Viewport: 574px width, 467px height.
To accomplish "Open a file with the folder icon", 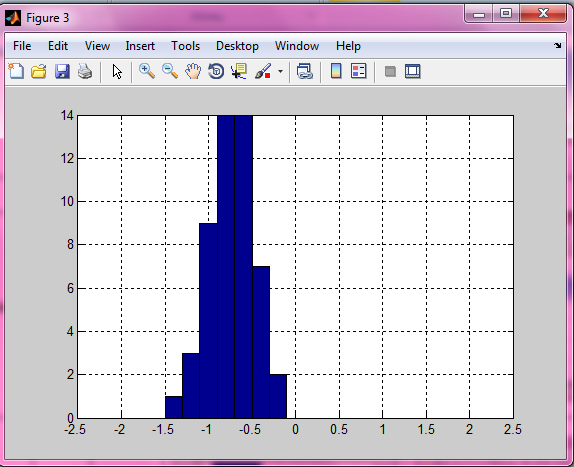I will [39, 71].
